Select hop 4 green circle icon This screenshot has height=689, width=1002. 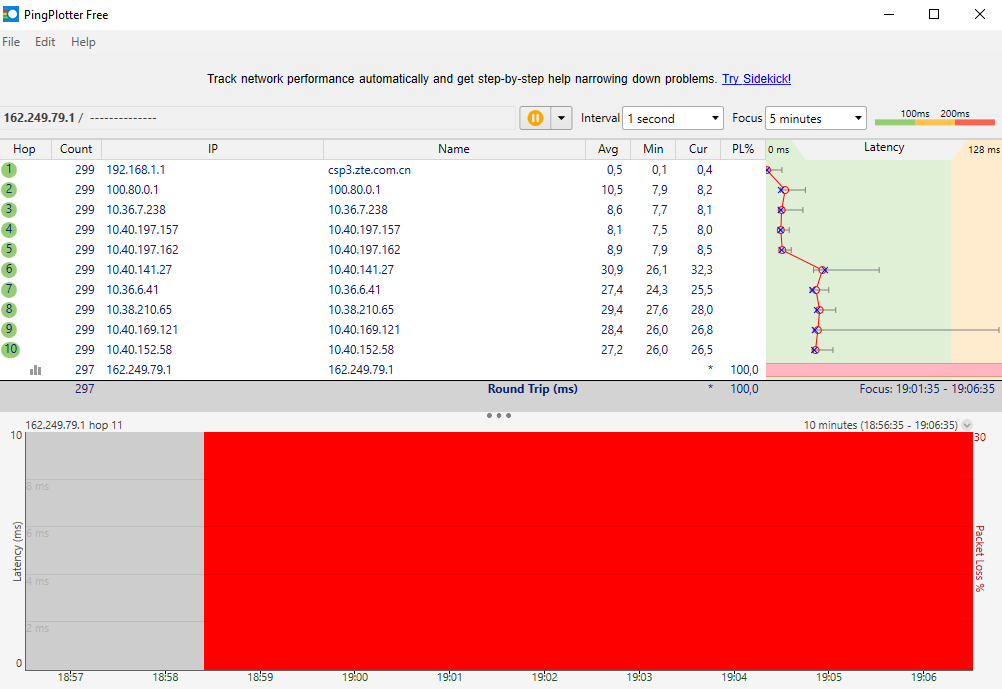click(9, 229)
